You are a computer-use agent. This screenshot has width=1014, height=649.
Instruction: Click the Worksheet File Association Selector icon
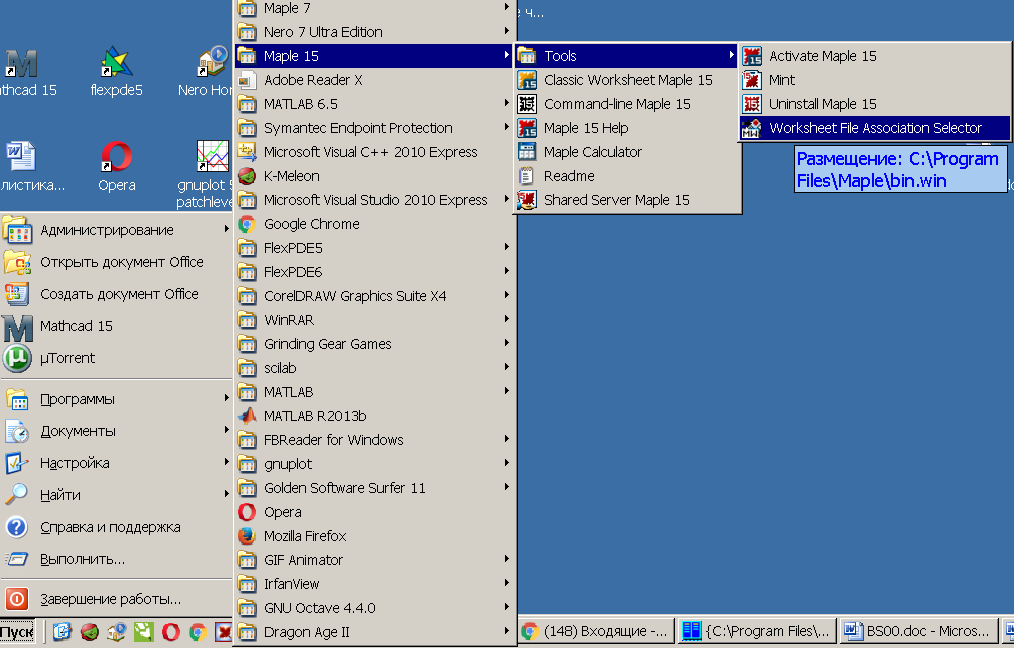point(752,128)
